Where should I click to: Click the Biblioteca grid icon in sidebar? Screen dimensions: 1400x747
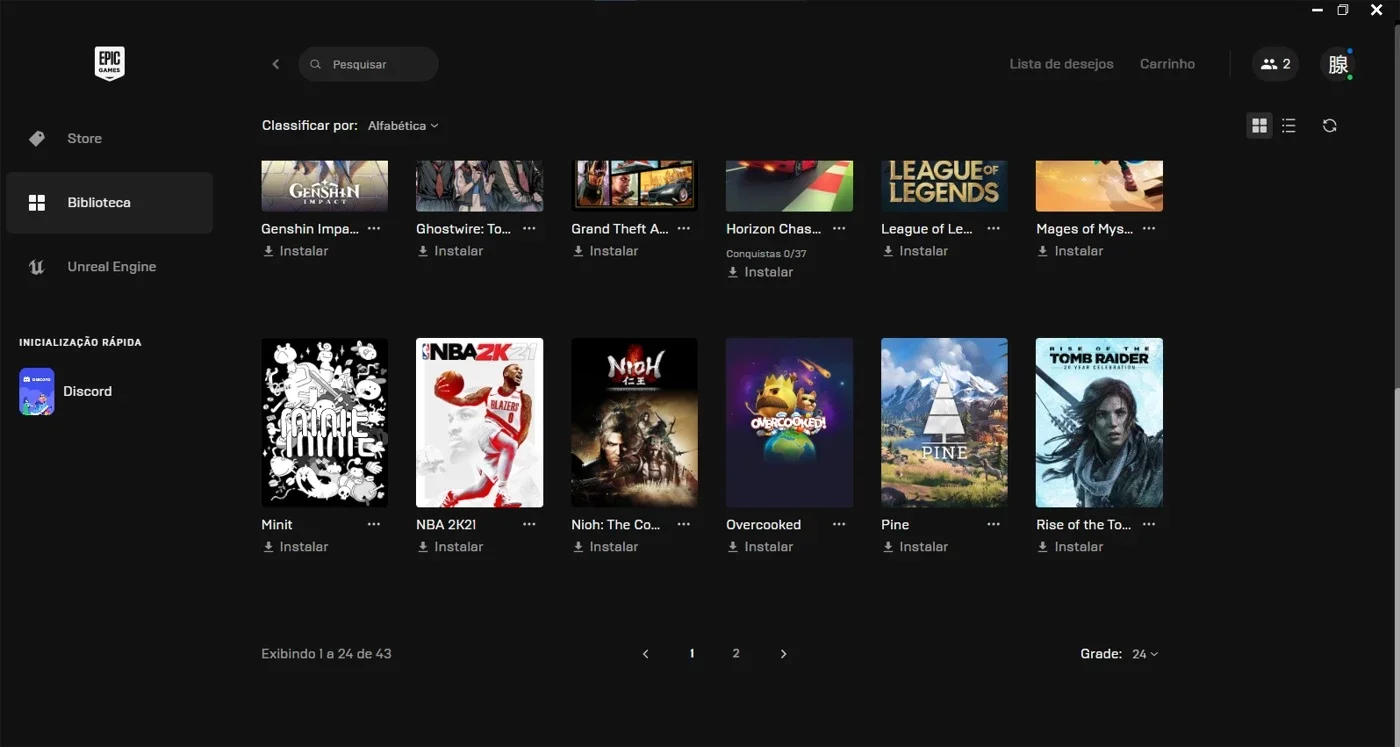(37, 203)
